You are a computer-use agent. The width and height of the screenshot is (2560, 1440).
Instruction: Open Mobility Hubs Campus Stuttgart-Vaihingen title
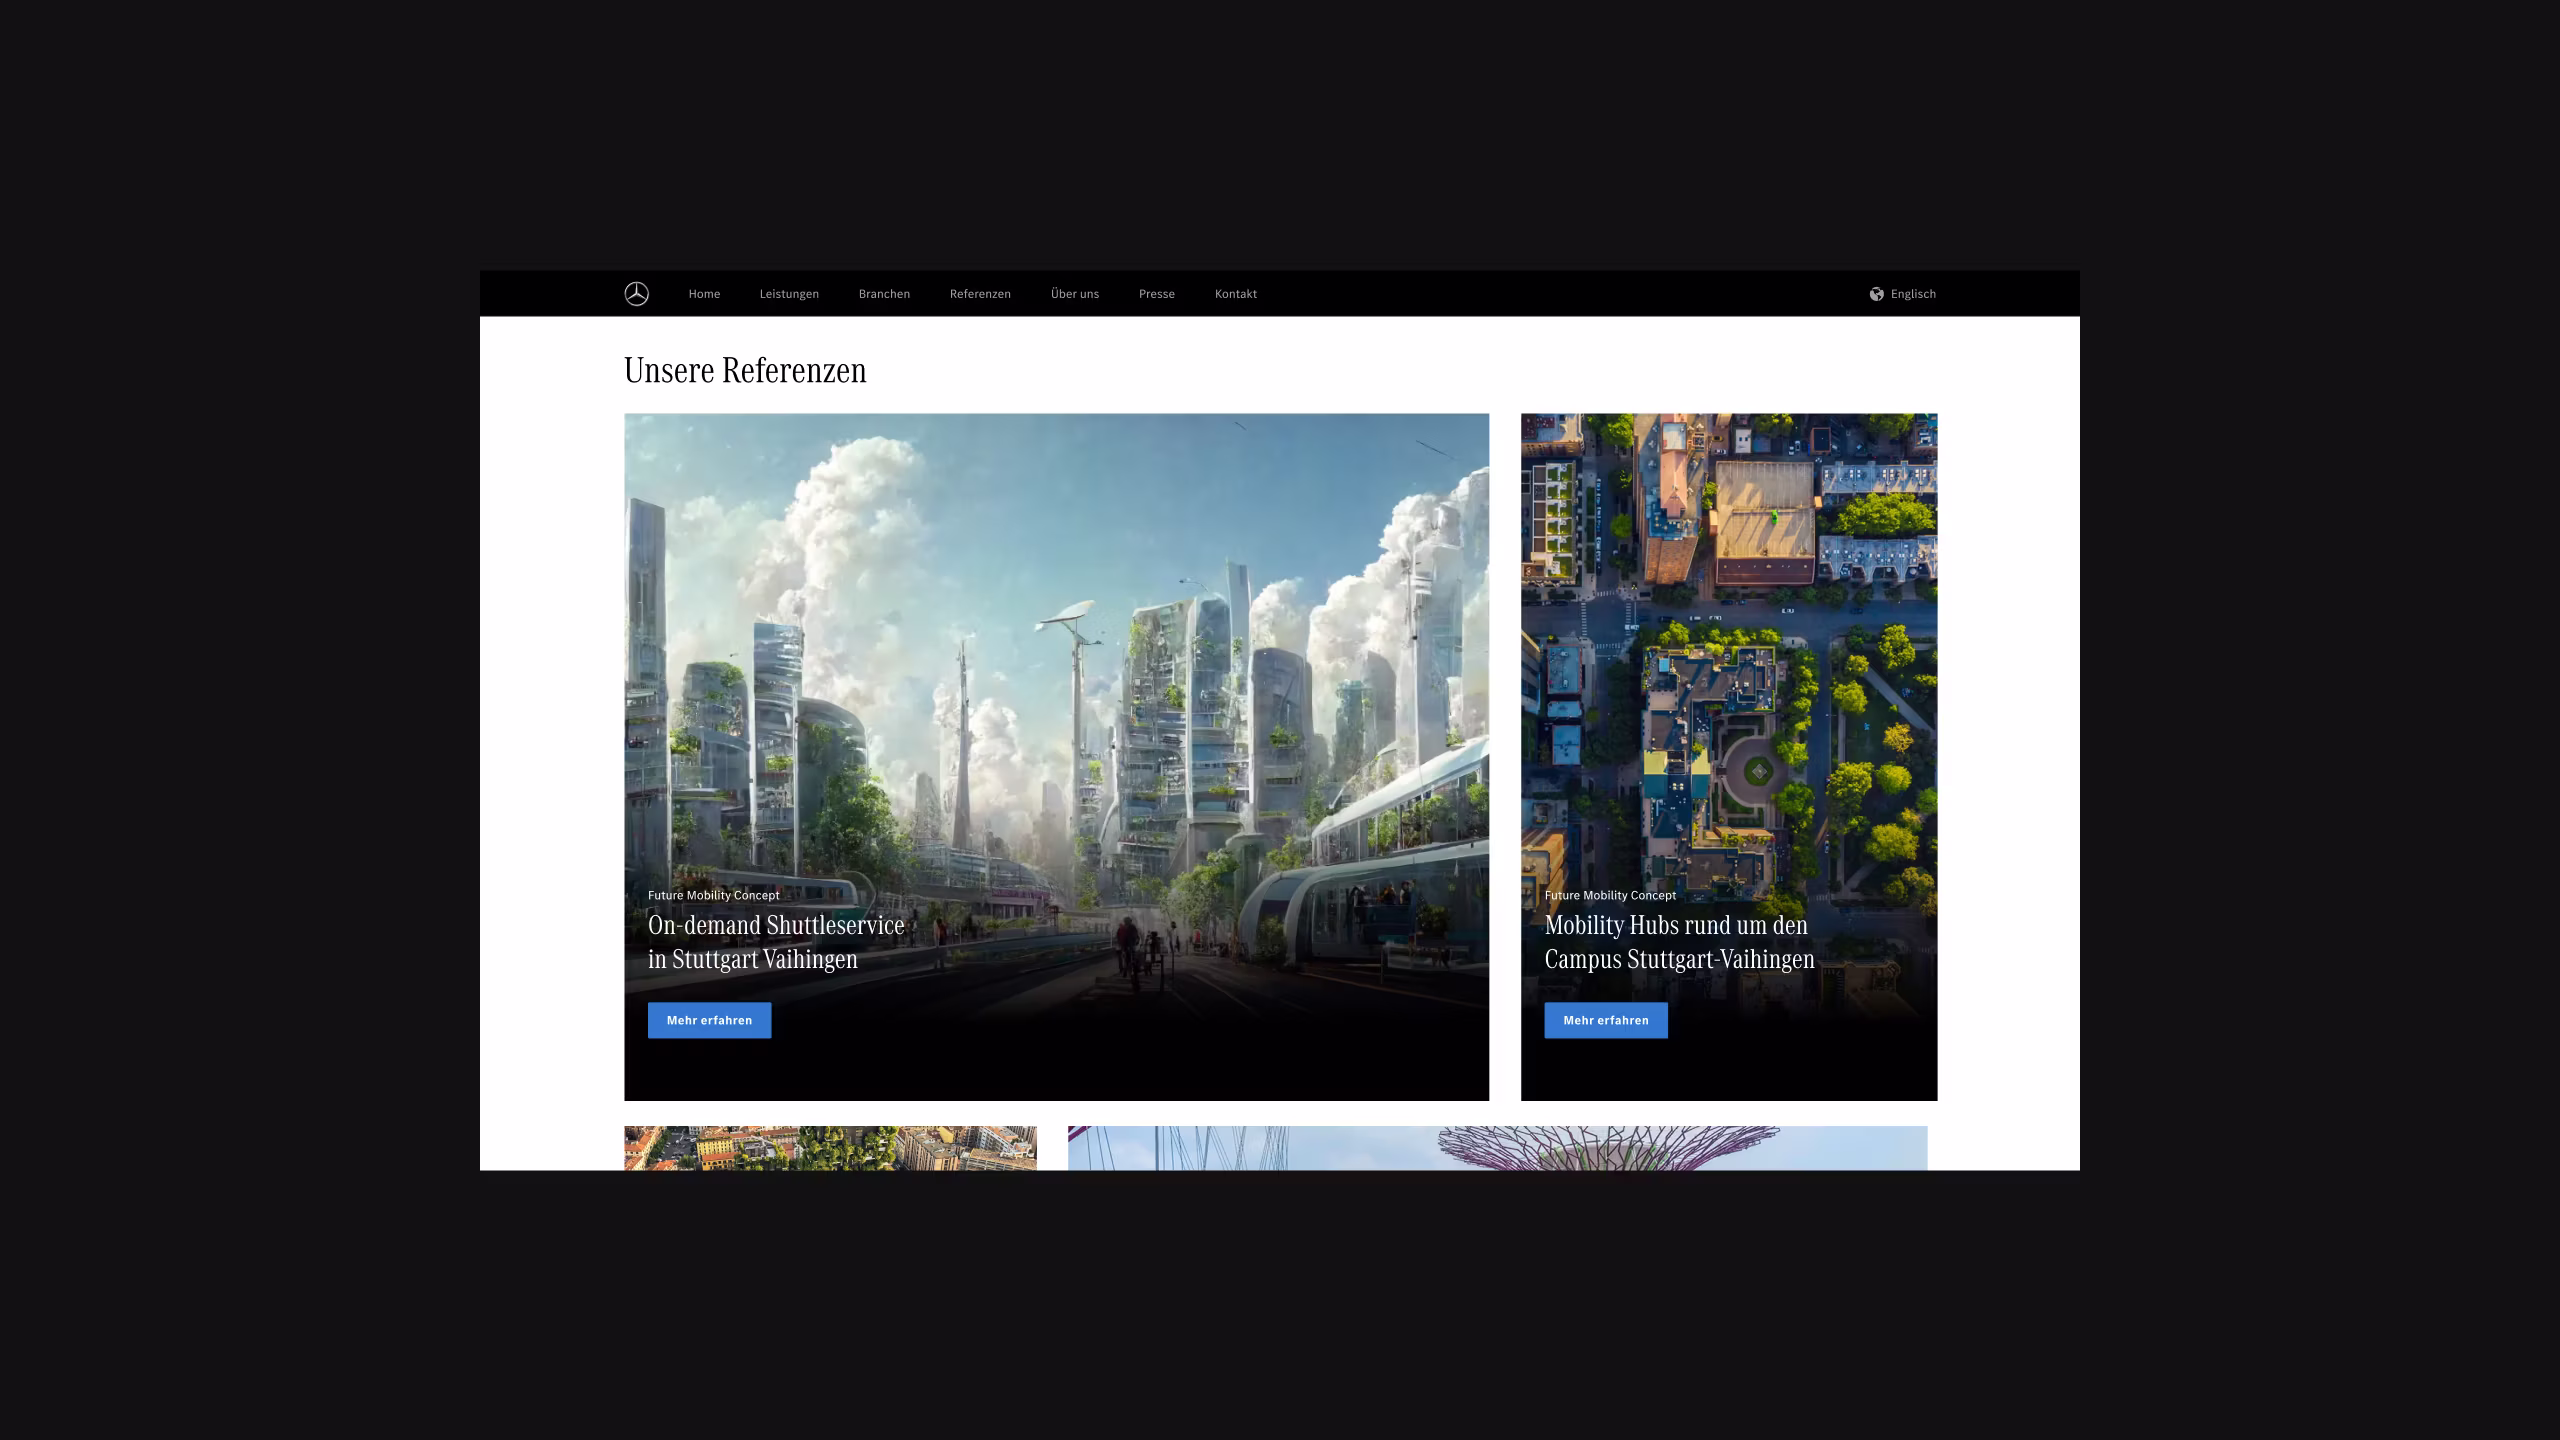1678,942
